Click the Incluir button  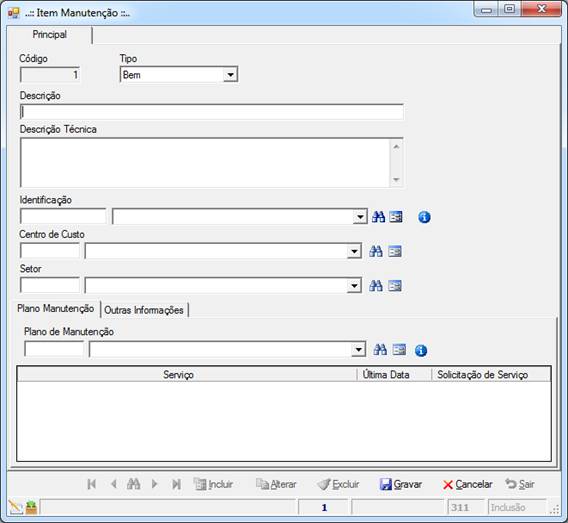point(213,484)
